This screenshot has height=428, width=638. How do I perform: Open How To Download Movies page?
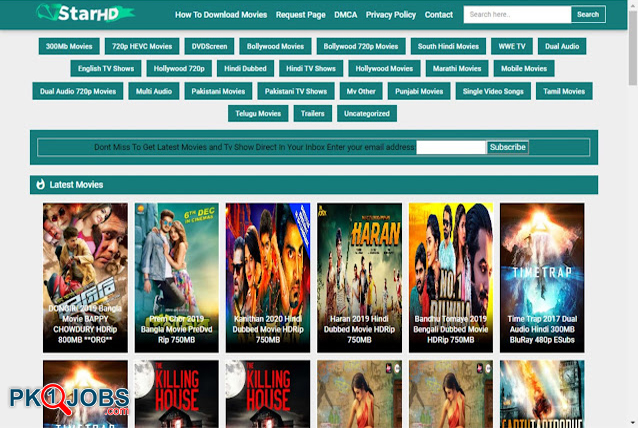pyautogui.click(x=221, y=15)
